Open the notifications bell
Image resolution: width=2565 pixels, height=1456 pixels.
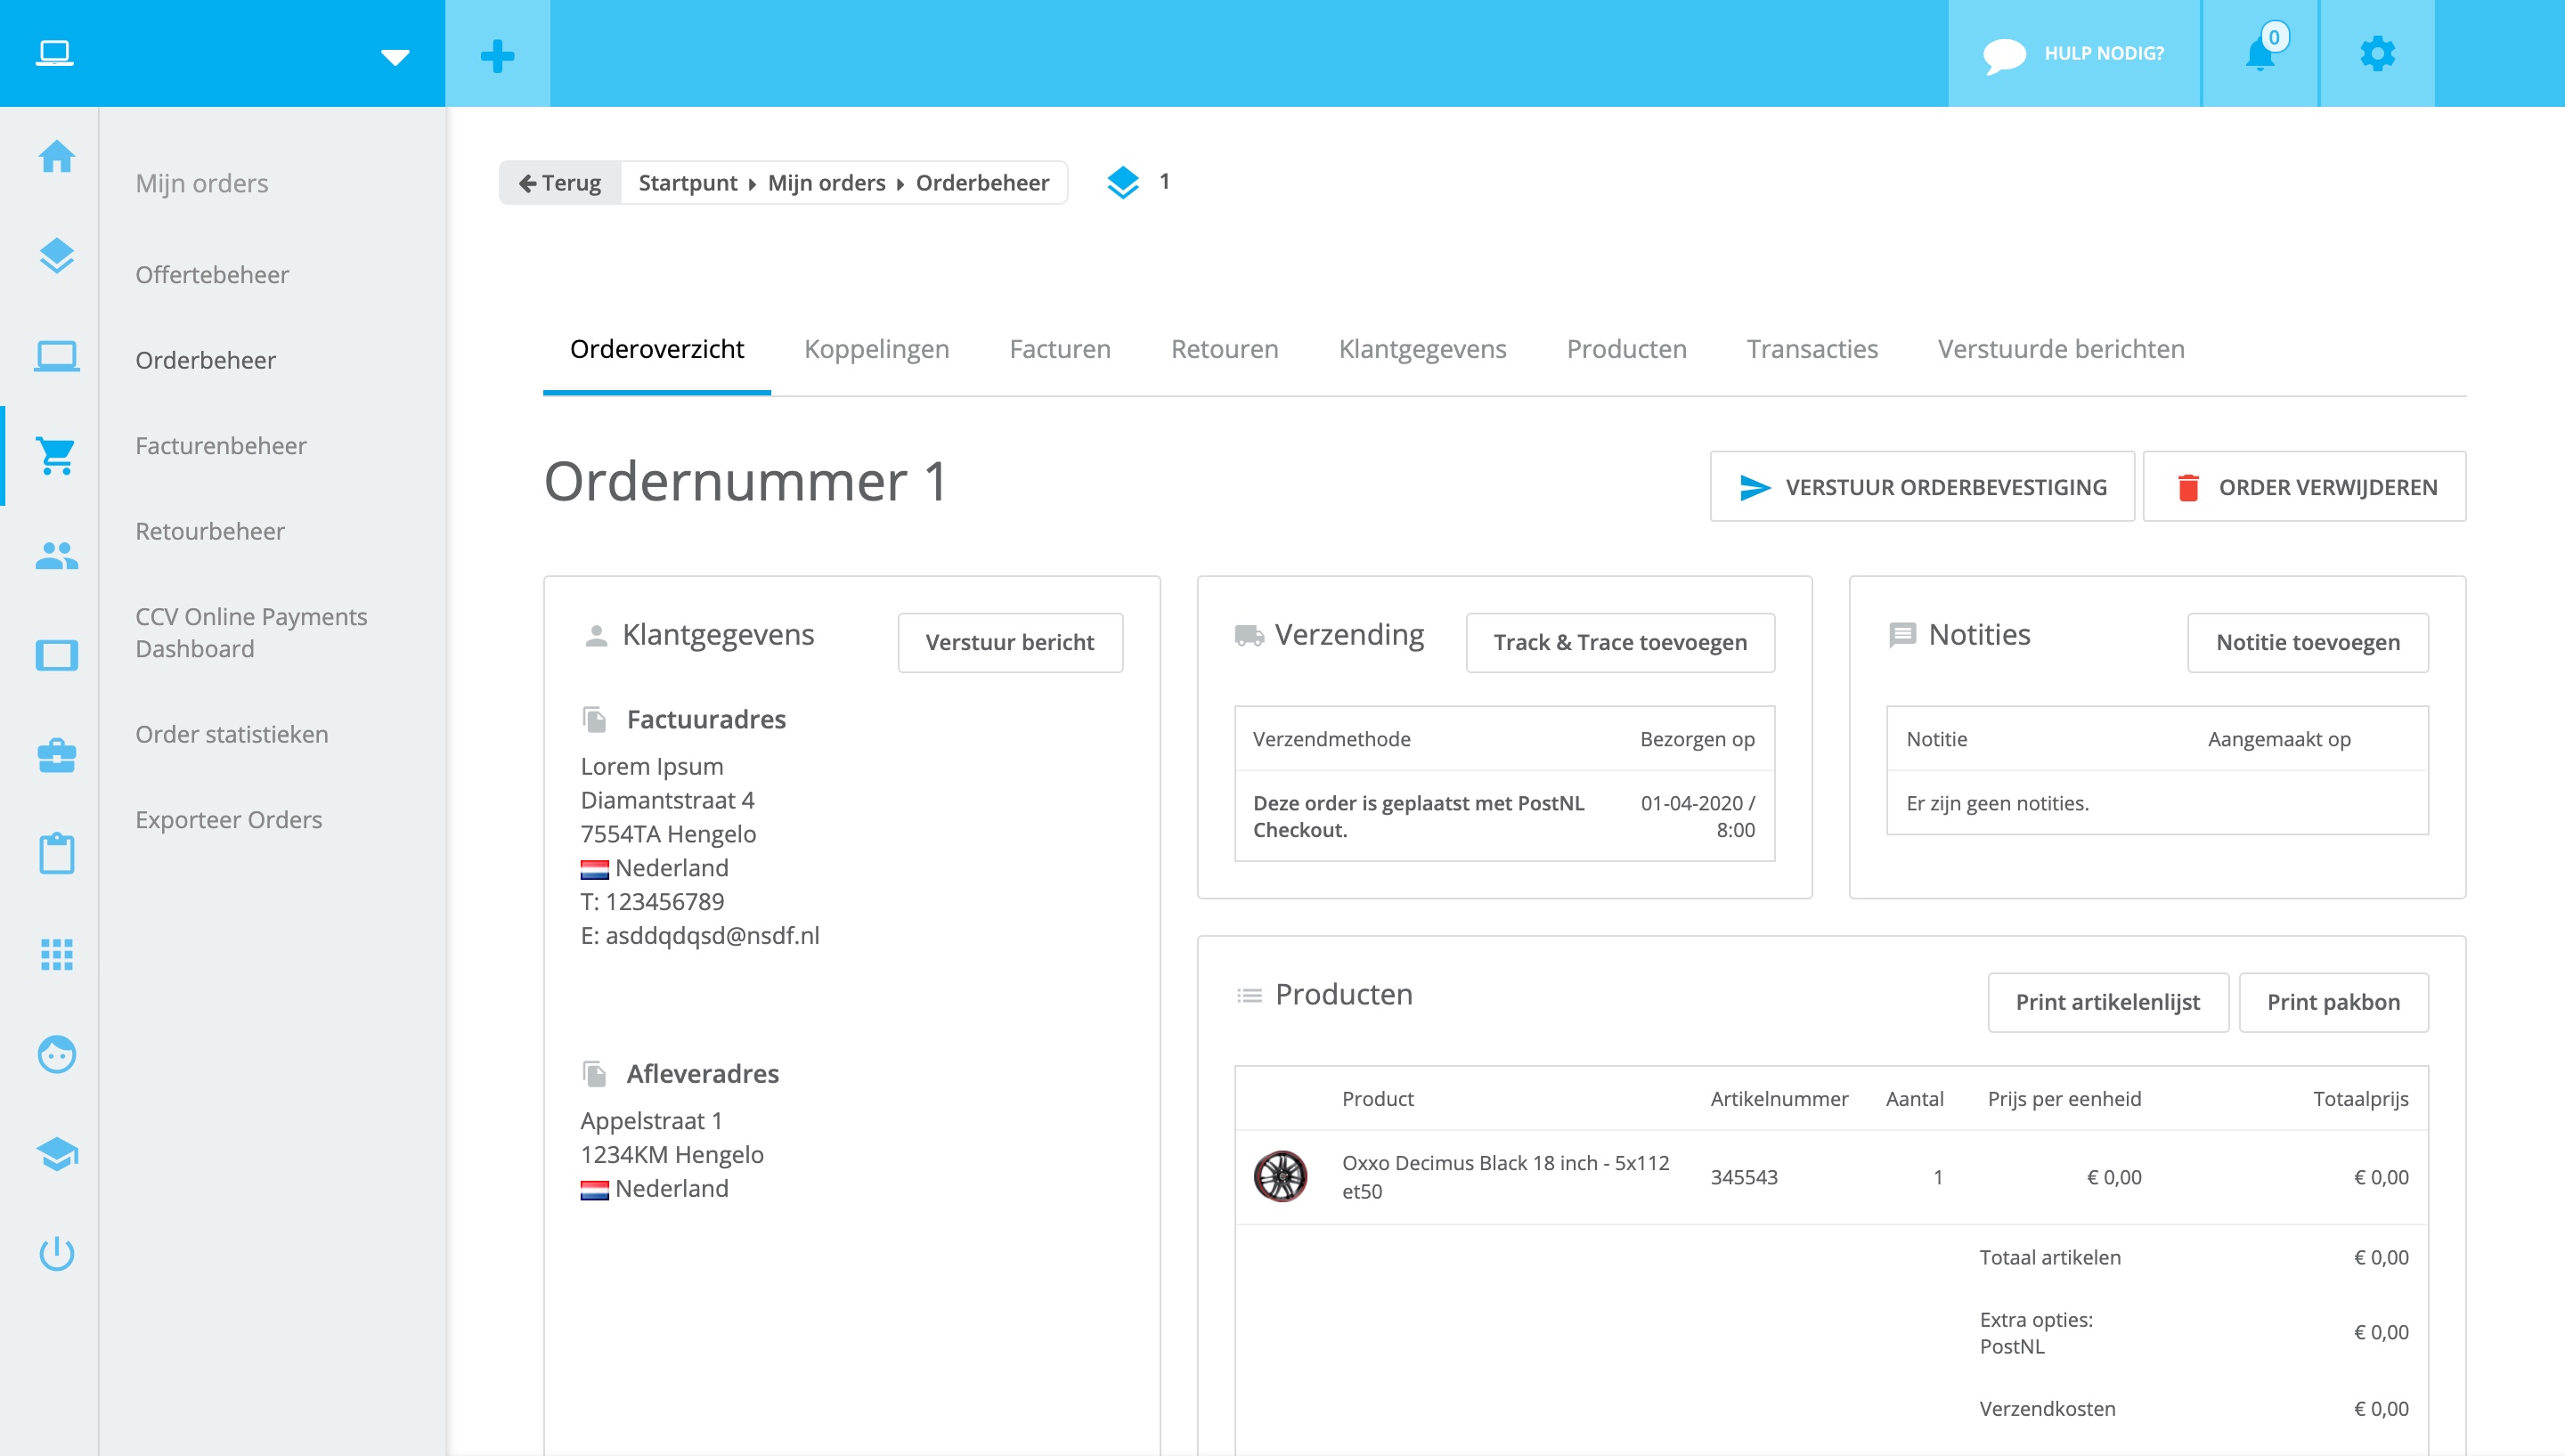click(2261, 54)
